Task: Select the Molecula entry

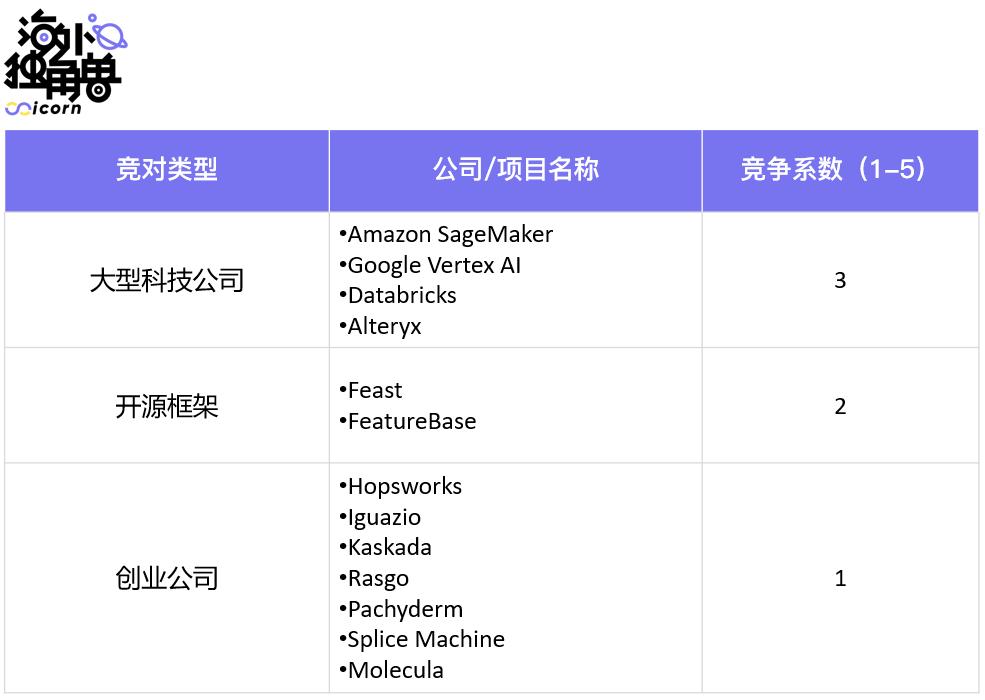Action: pyautogui.click(x=395, y=670)
